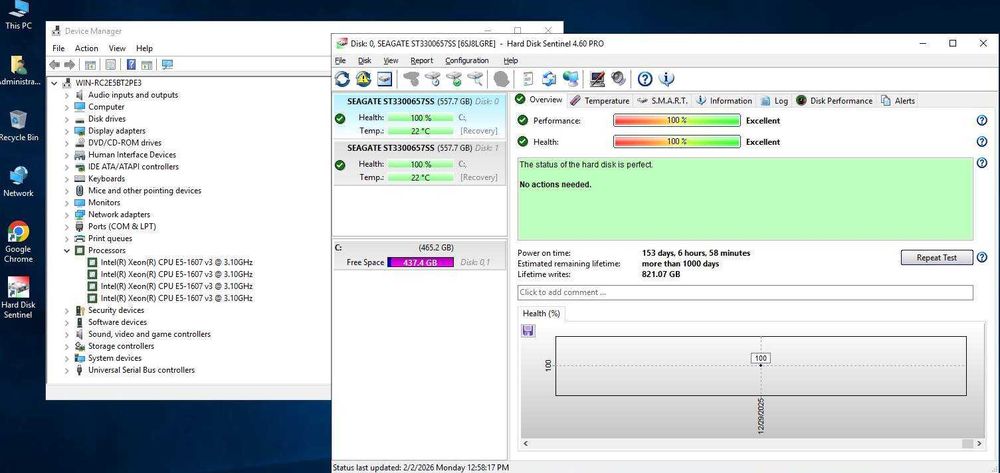Expand the Disk drives node
The width and height of the screenshot is (1000, 473).
[67, 119]
